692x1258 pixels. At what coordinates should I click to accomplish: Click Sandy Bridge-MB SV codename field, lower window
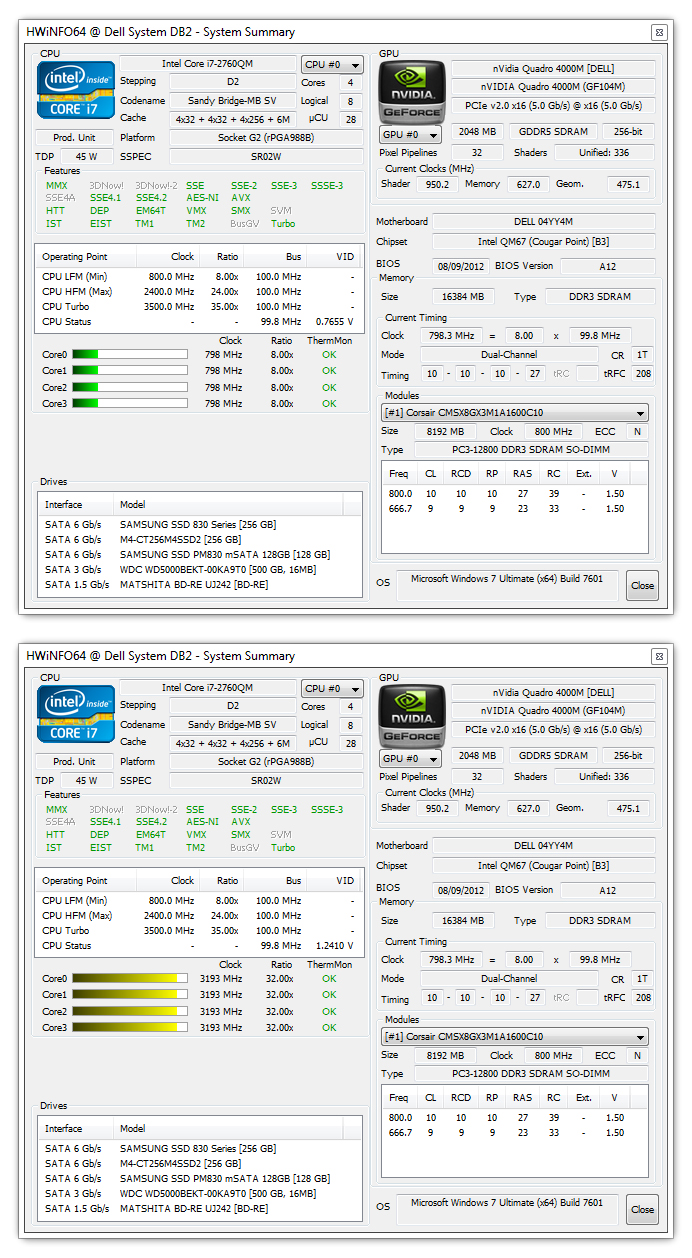click(x=231, y=725)
